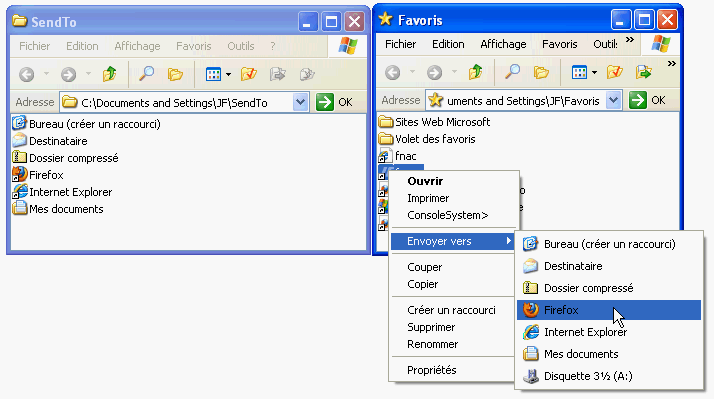Click Forward arrow in Favoris window toolbar
714x399 pixels.
[434, 72]
